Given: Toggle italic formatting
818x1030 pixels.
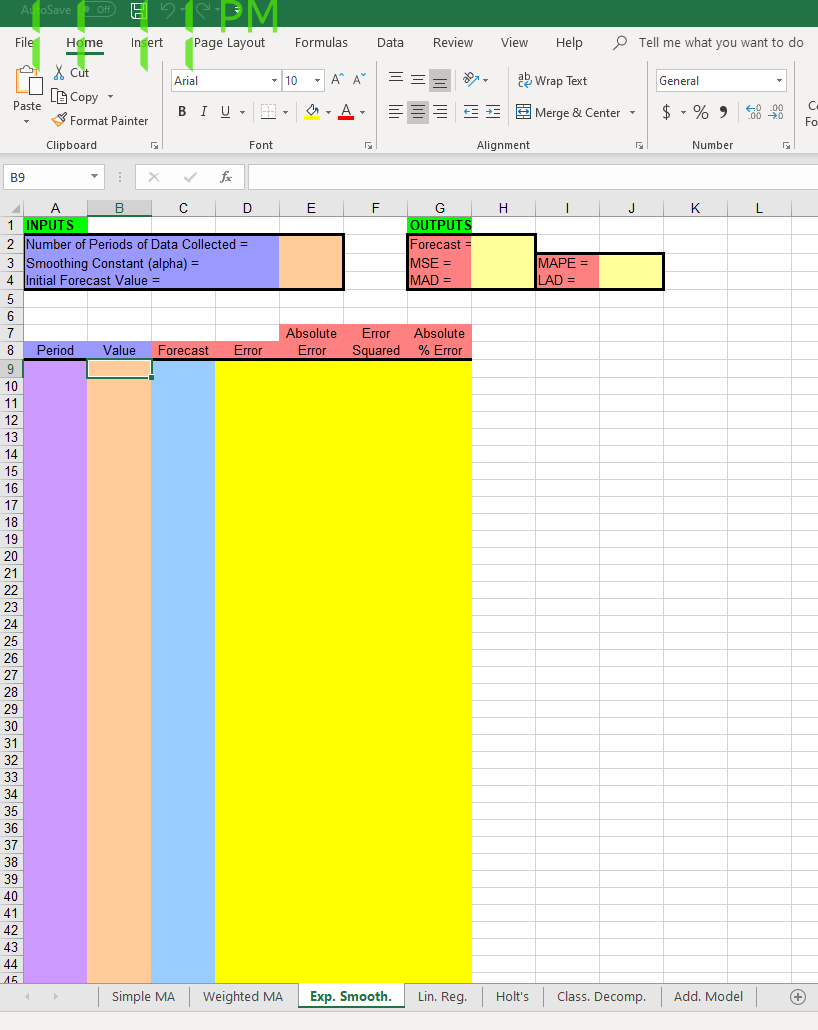Looking at the screenshot, I should click(204, 112).
